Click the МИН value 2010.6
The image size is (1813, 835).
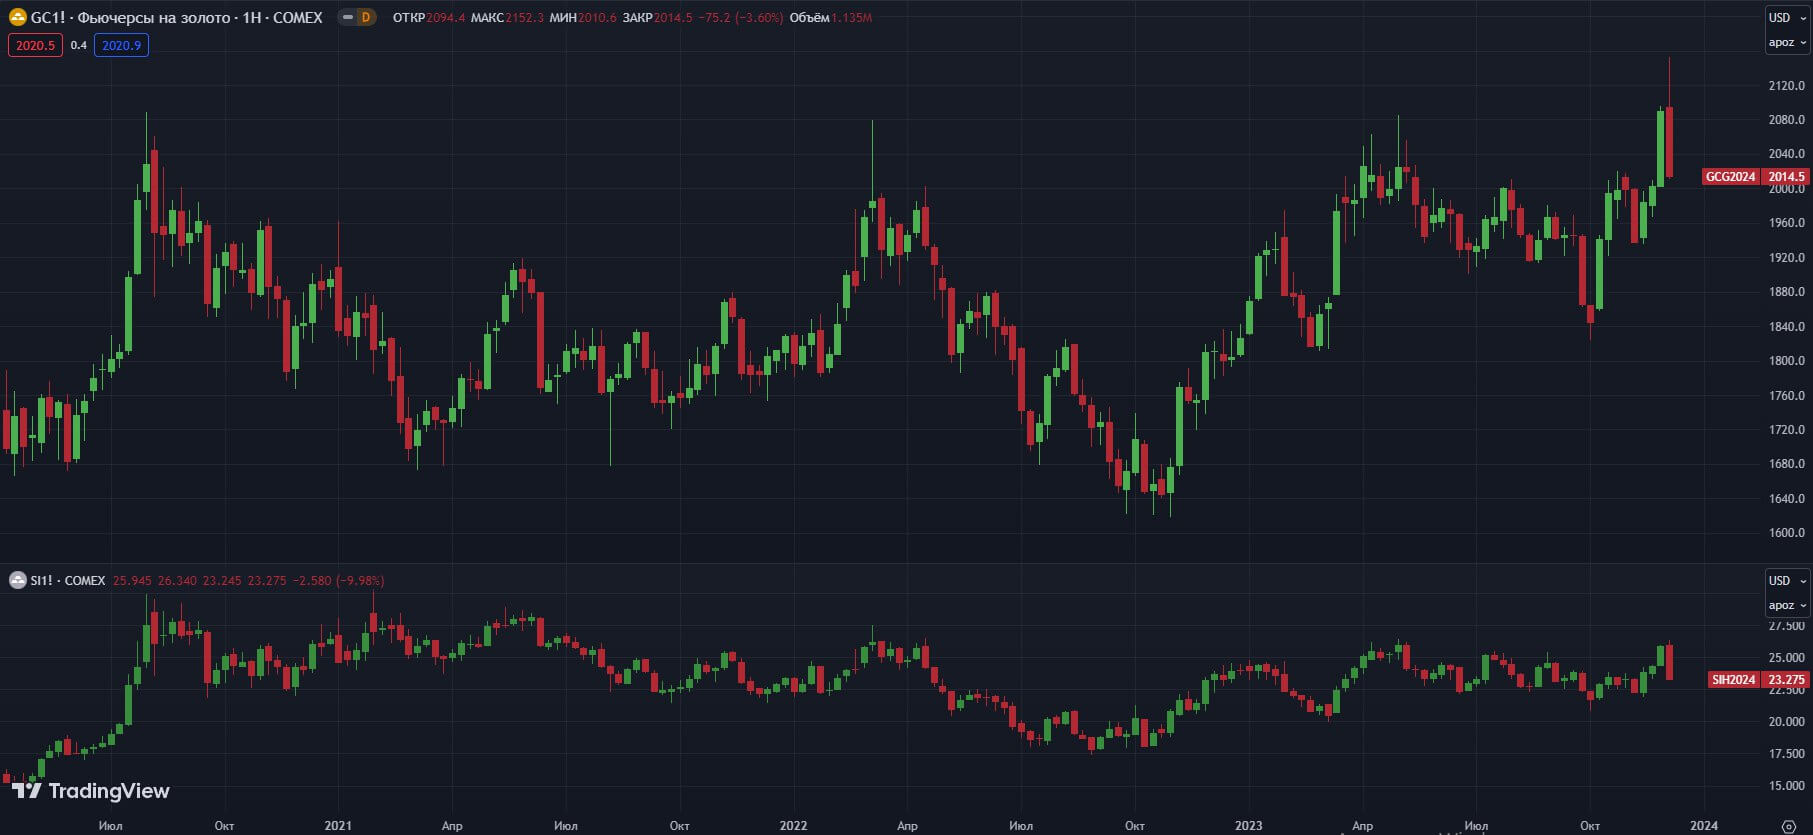tap(597, 17)
